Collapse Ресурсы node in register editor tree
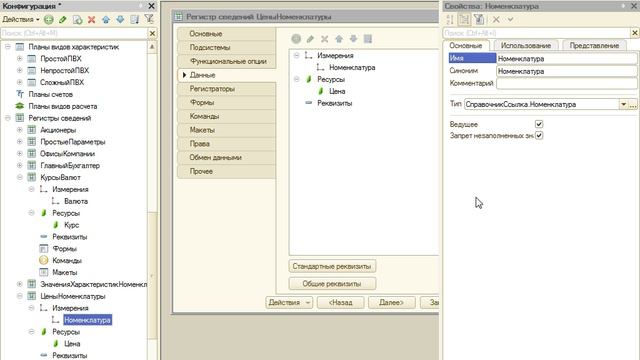The height and width of the screenshot is (360, 640). [297, 79]
